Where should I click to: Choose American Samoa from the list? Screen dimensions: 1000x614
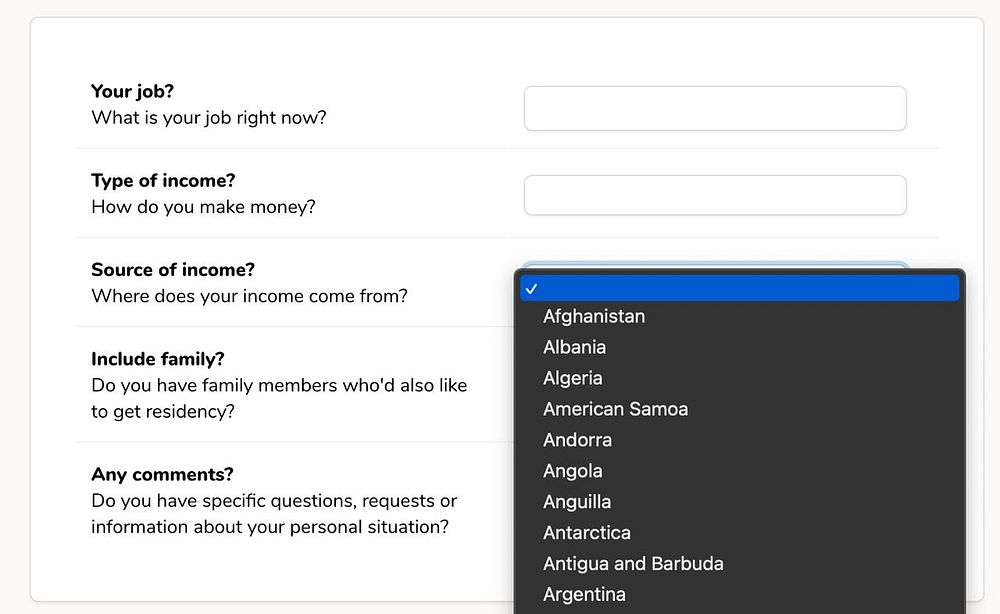click(x=615, y=409)
